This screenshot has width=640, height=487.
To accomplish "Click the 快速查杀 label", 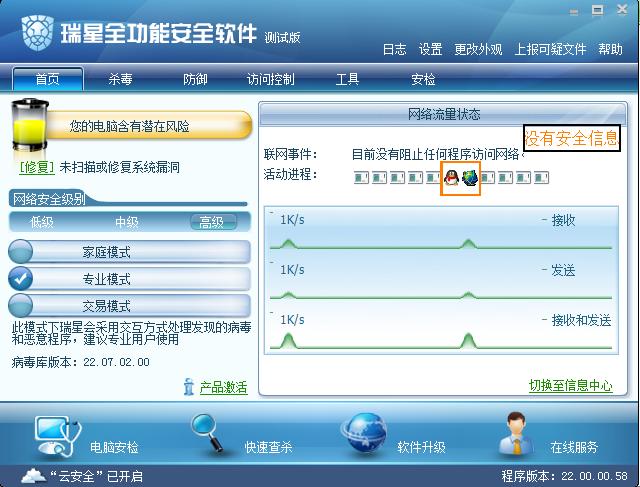I will point(268,447).
